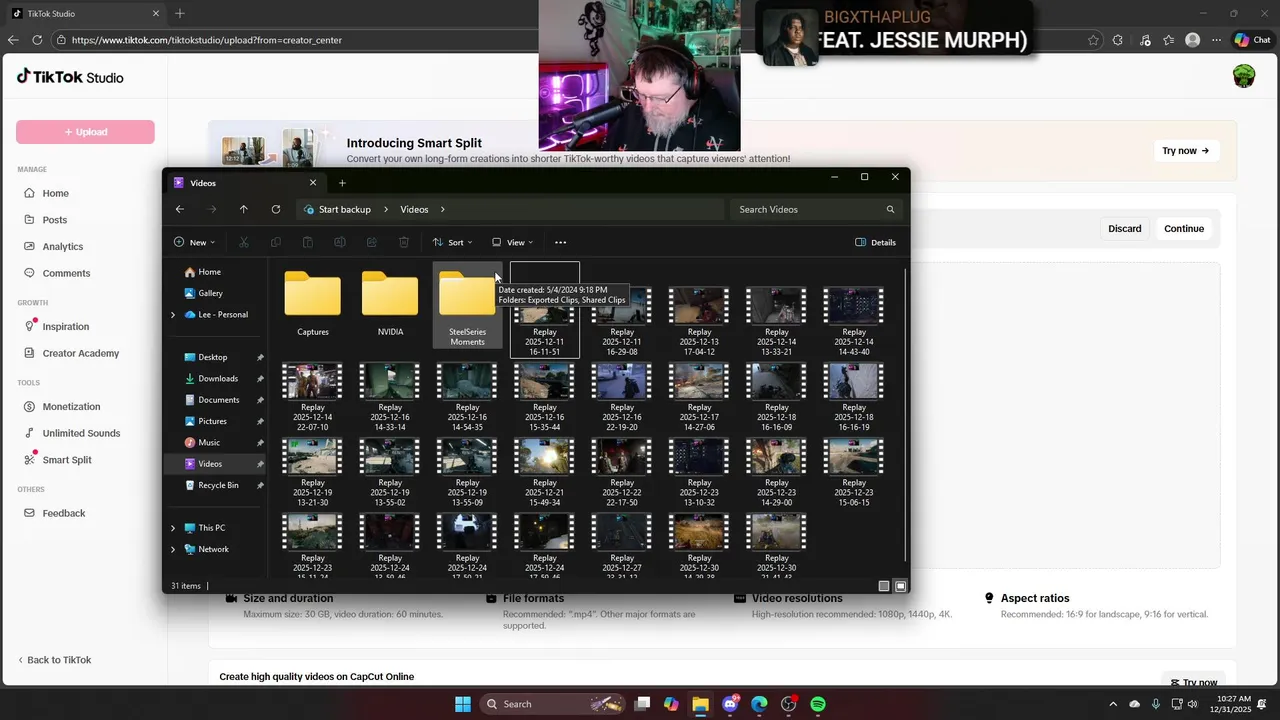The image size is (1280, 720).
Task: Open Feedback in TikTok Studio sidebar
Action: 64,513
